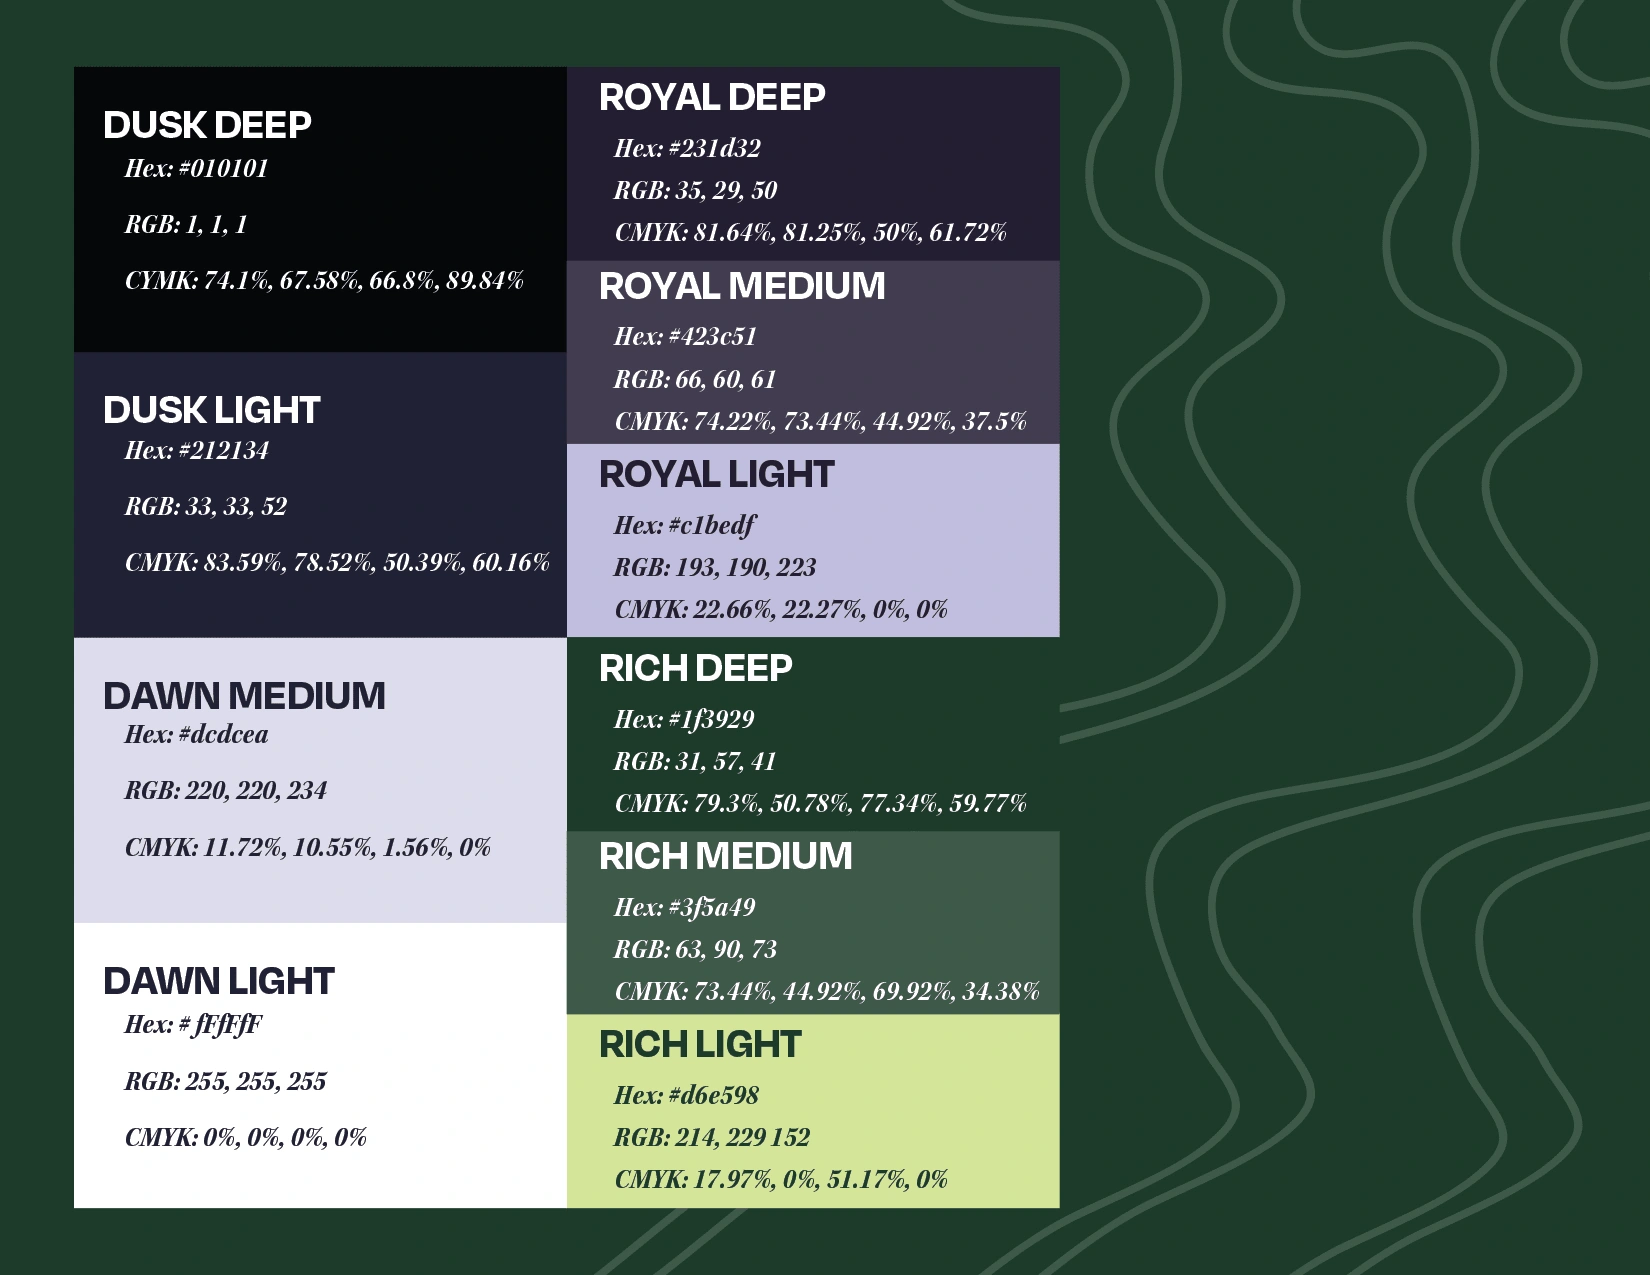
Task: Click the Royal Medium swatch title
Action: [x=742, y=287]
